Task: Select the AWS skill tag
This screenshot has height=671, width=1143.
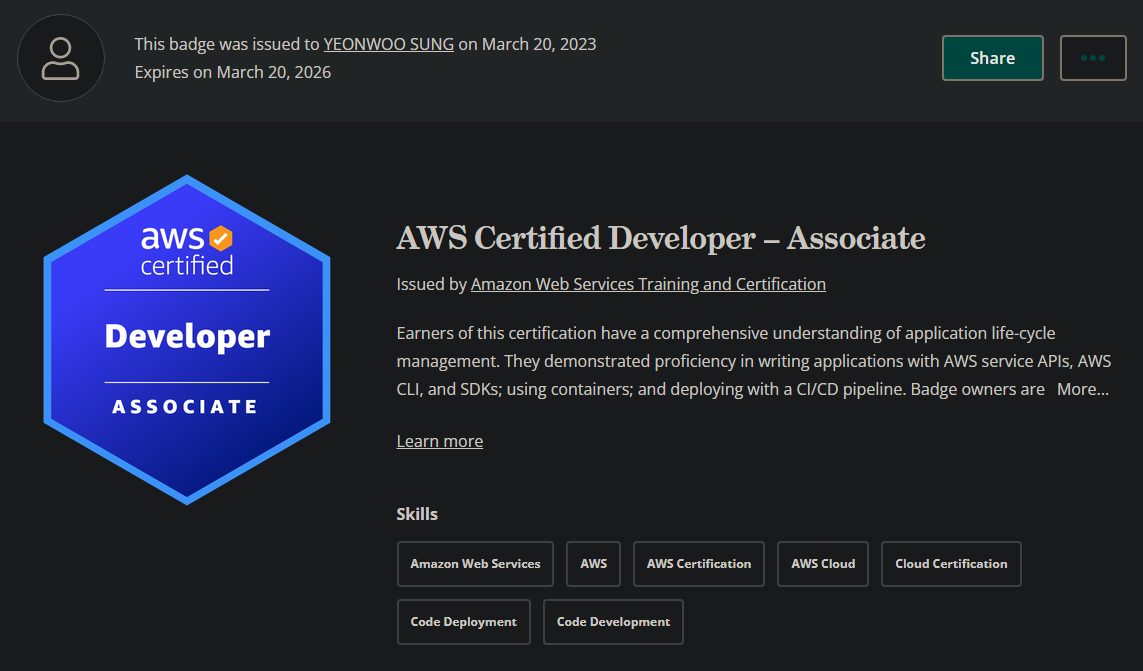Action: pyautogui.click(x=593, y=564)
